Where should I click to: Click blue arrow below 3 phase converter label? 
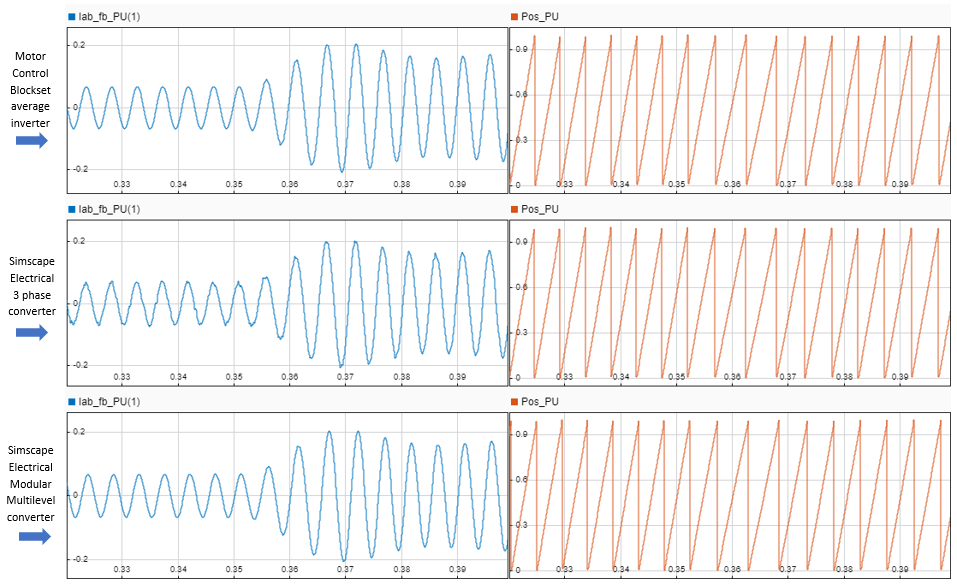click(32, 333)
